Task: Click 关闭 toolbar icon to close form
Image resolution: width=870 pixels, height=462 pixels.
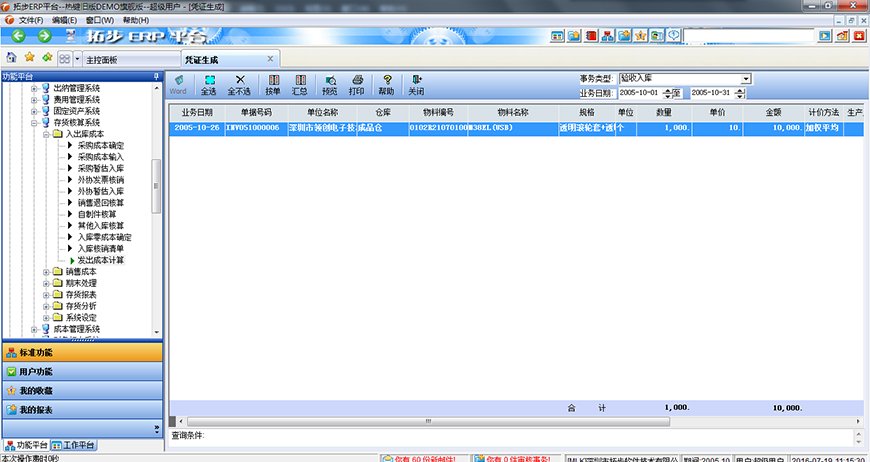Action: click(x=416, y=85)
